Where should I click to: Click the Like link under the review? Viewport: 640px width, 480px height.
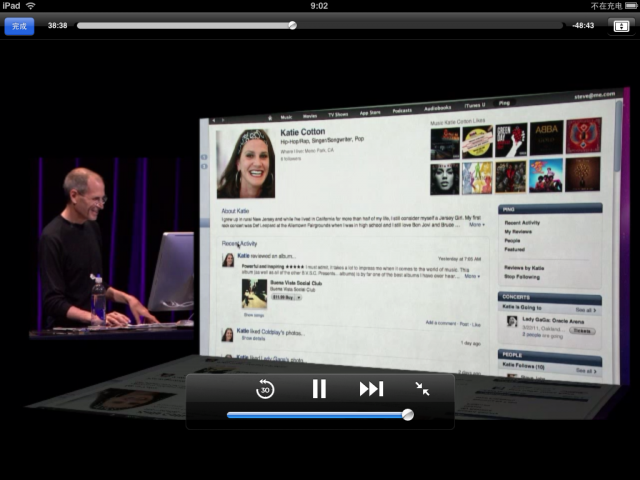(x=476, y=325)
